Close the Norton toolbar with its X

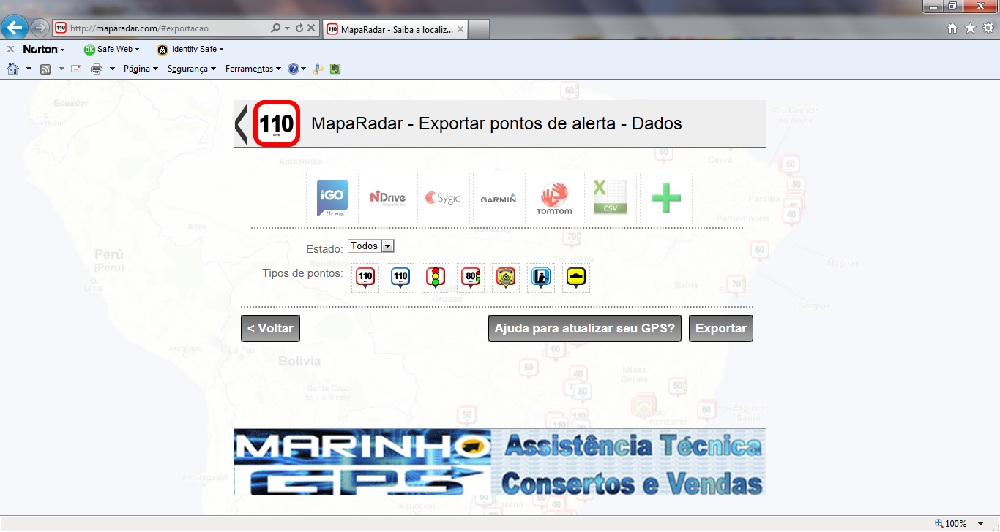[10, 49]
